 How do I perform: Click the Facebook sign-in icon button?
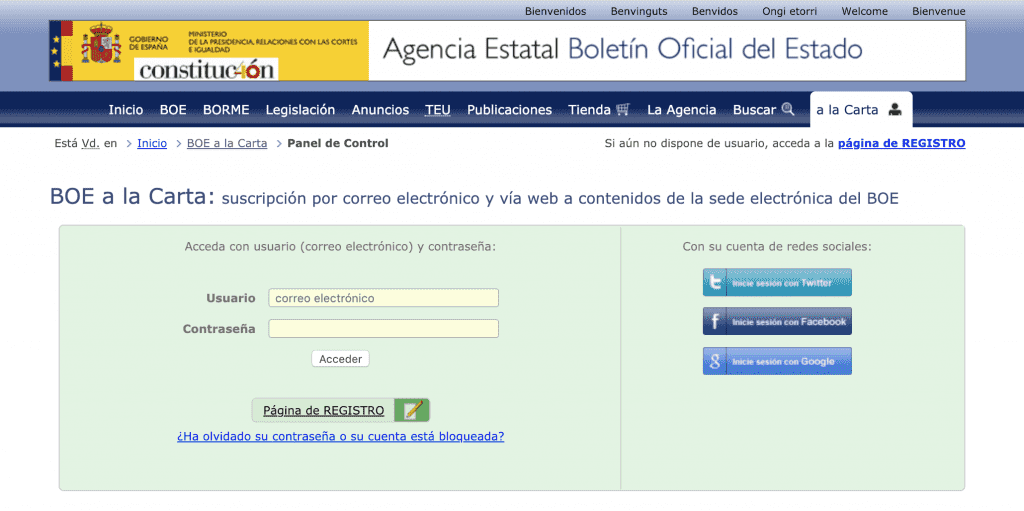[x=715, y=322]
